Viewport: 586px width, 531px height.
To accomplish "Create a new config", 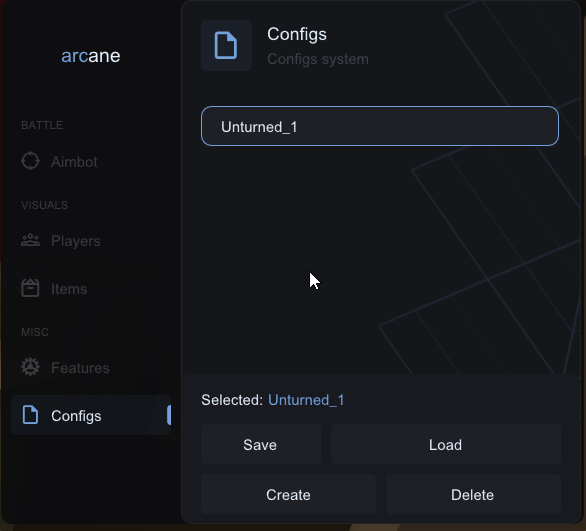I will point(289,494).
